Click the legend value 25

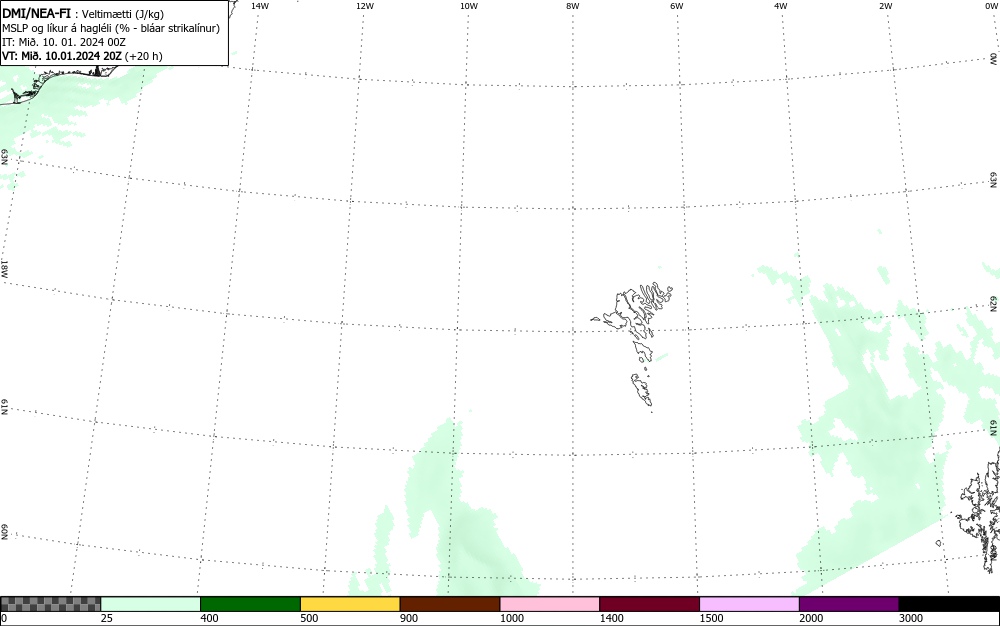coord(107,618)
